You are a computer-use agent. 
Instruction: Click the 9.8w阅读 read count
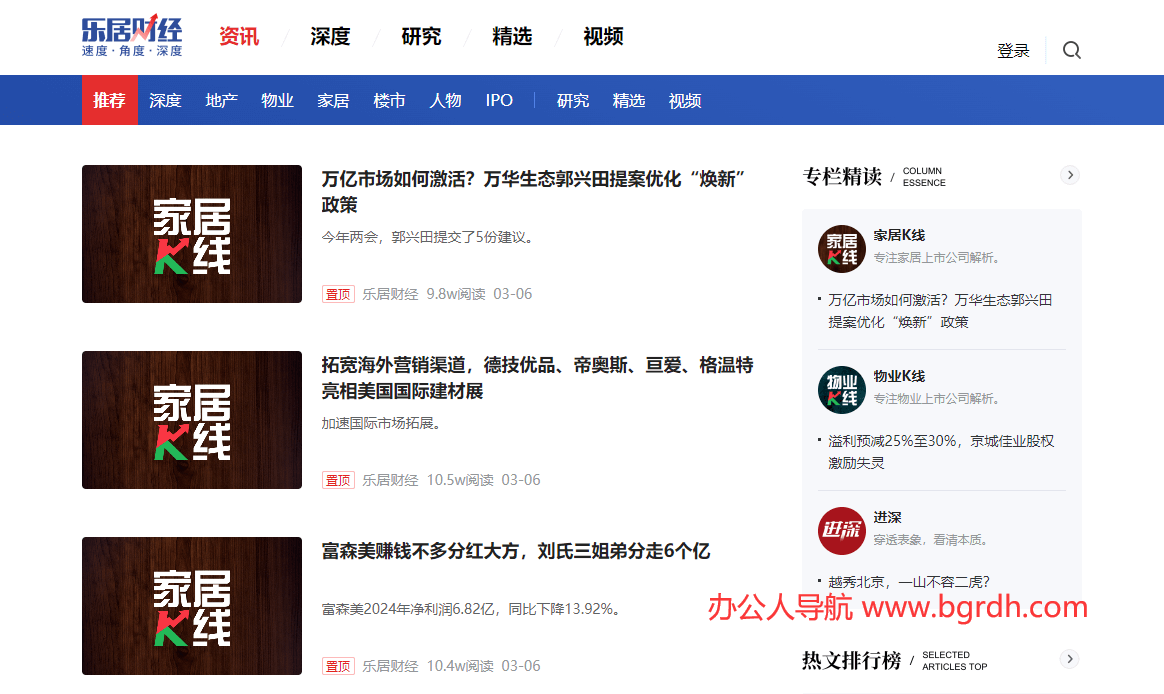(x=456, y=294)
